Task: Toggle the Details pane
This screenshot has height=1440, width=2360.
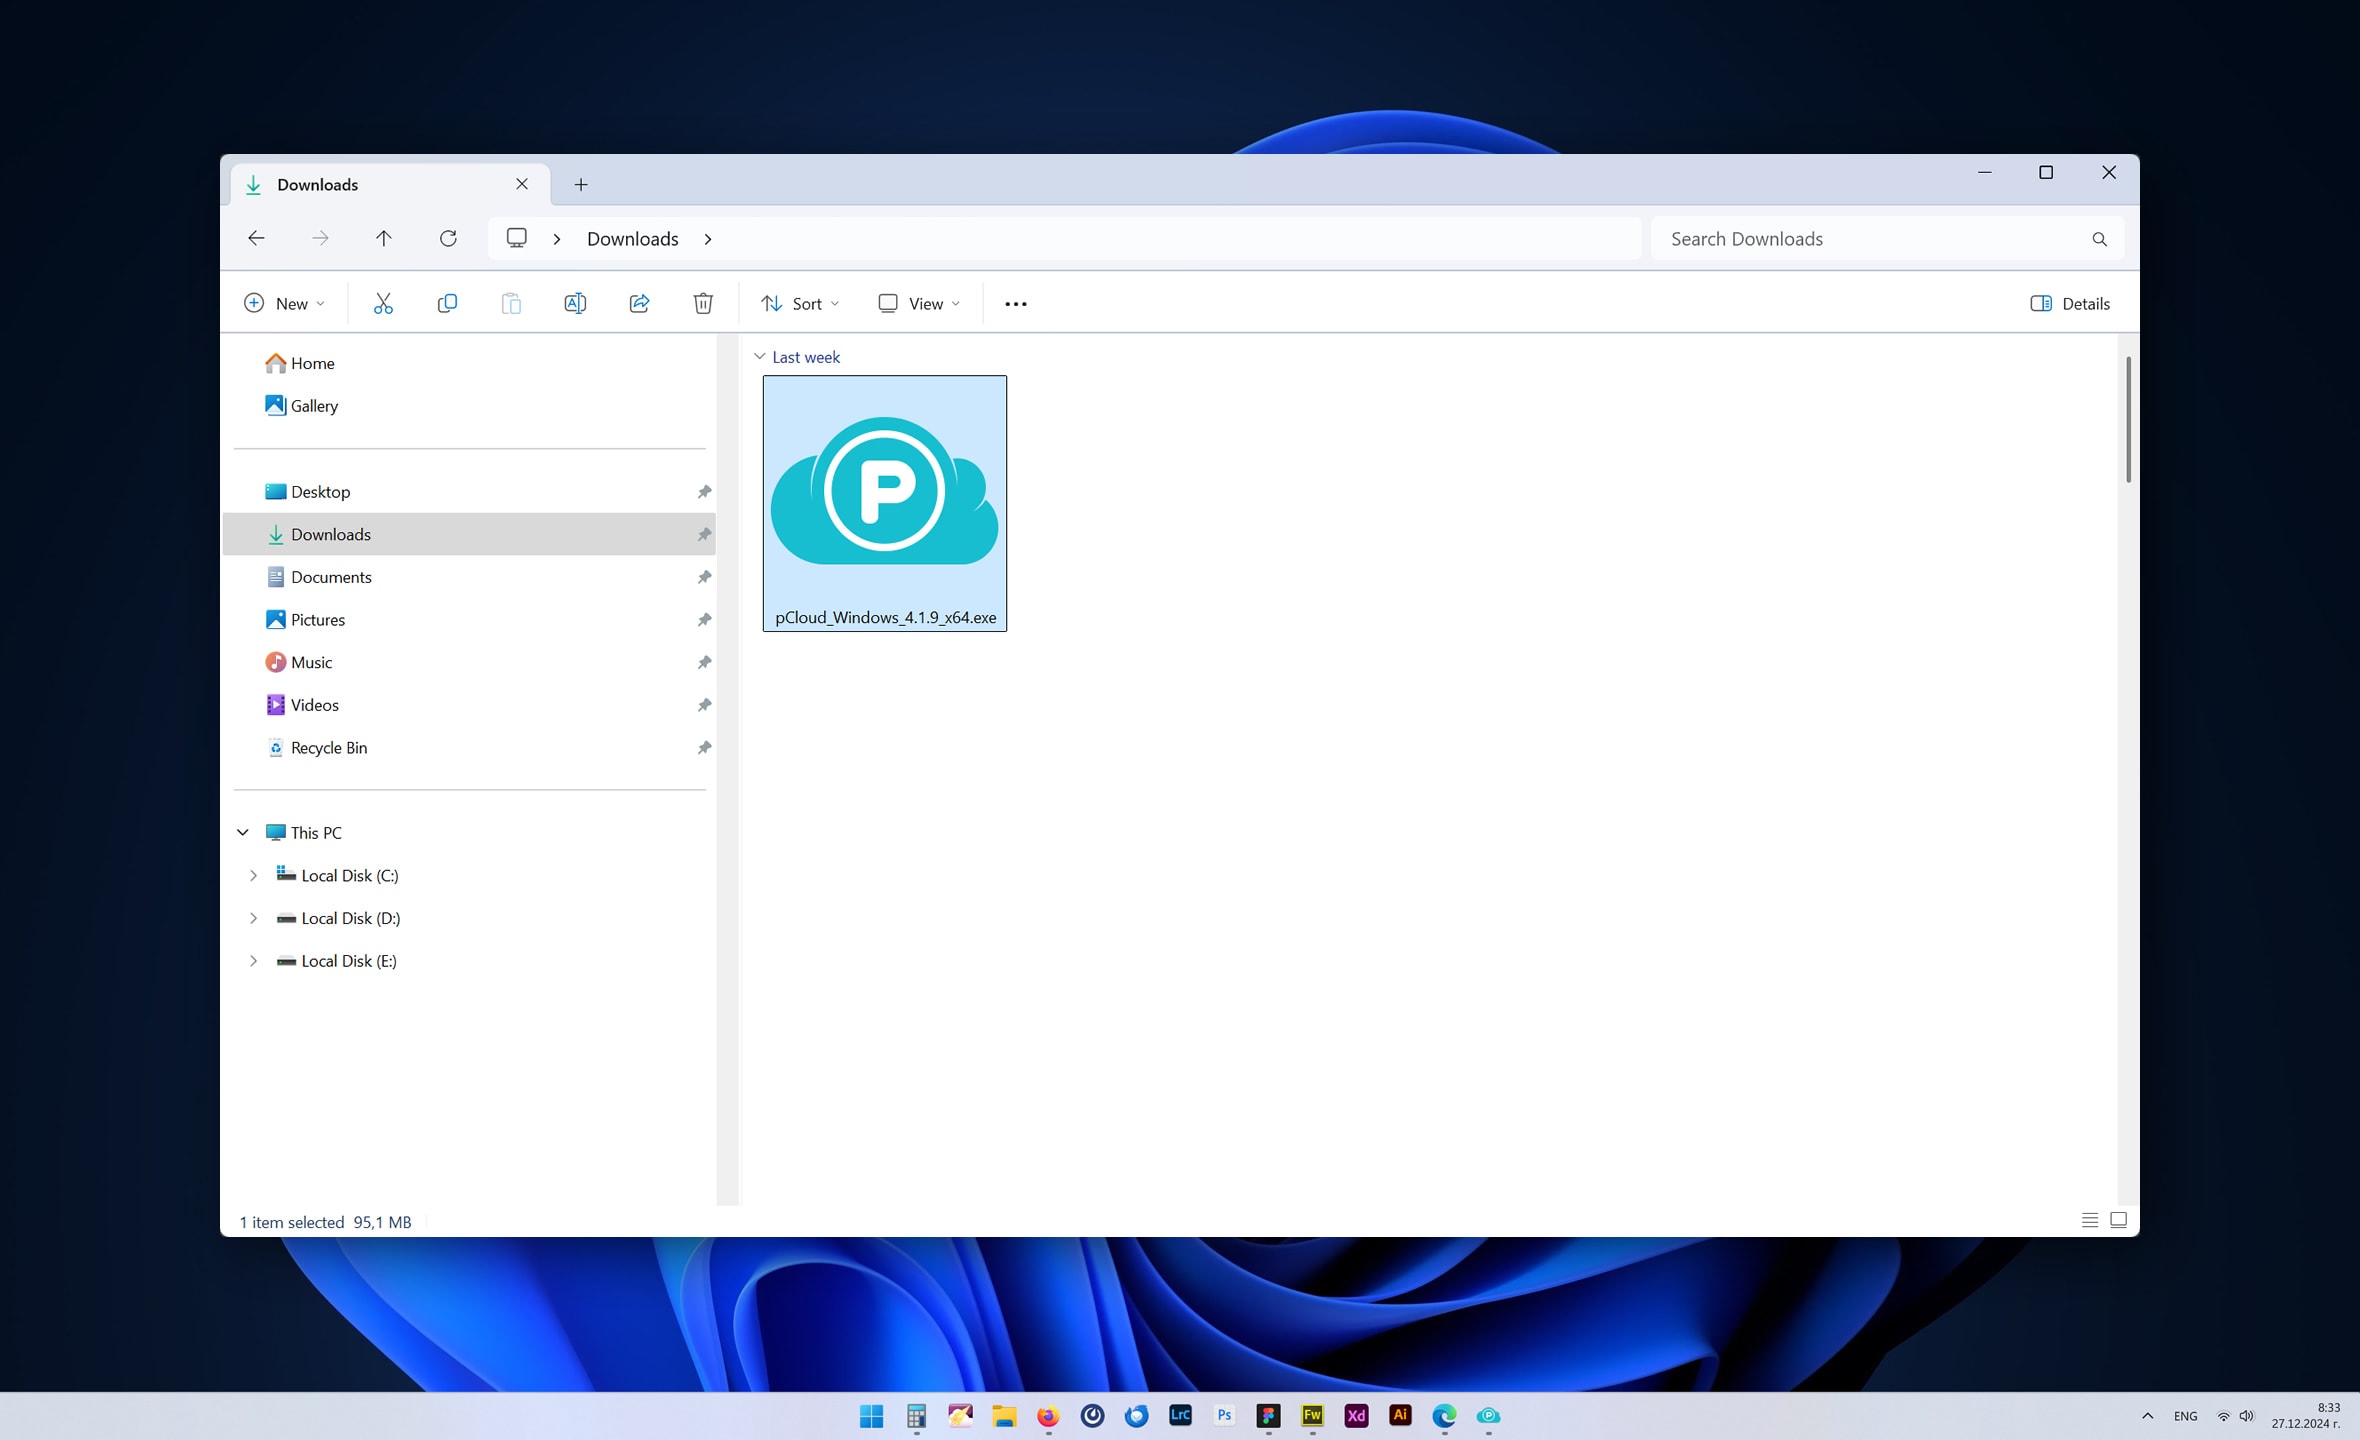Action: pyautogui.click(x=2070, y=303)
